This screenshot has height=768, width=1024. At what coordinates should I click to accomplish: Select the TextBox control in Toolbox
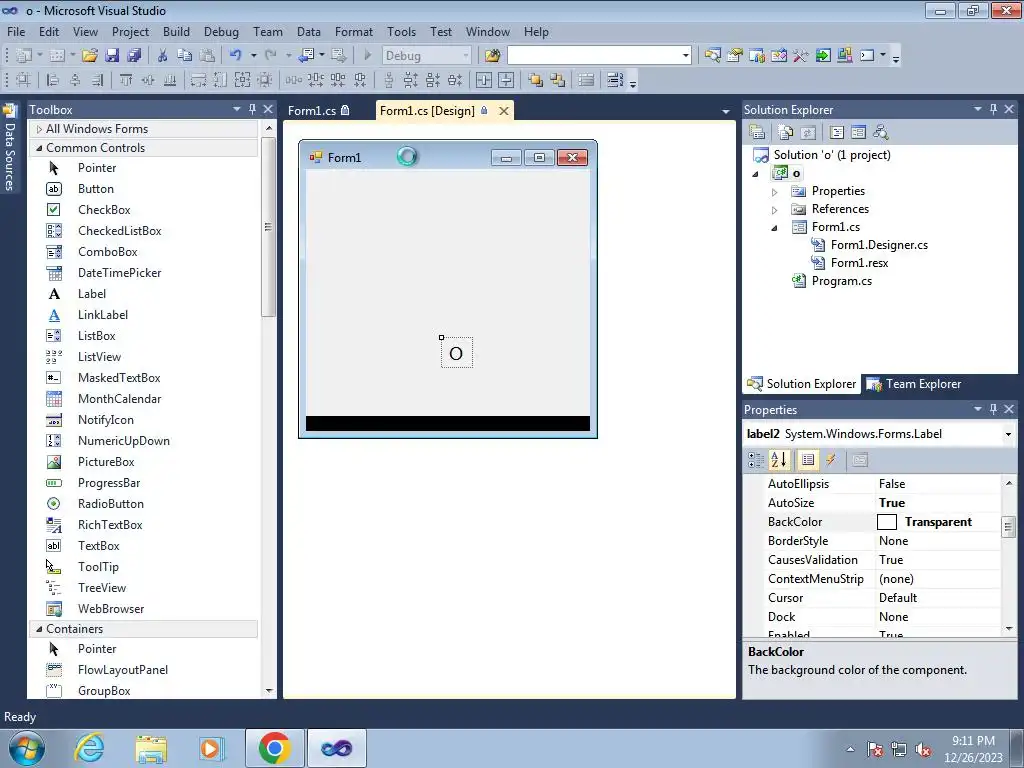99,546
